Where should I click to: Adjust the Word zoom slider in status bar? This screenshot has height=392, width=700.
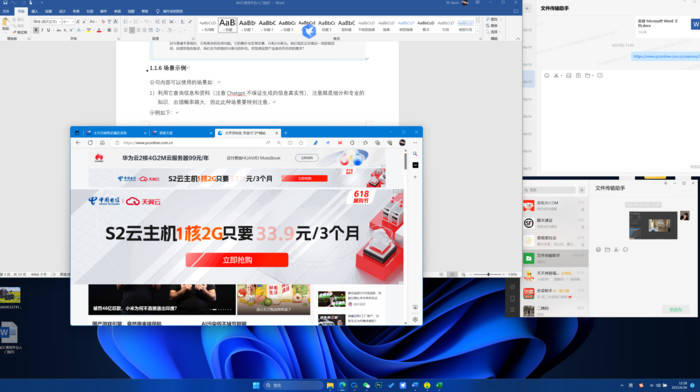pos(489,274)
